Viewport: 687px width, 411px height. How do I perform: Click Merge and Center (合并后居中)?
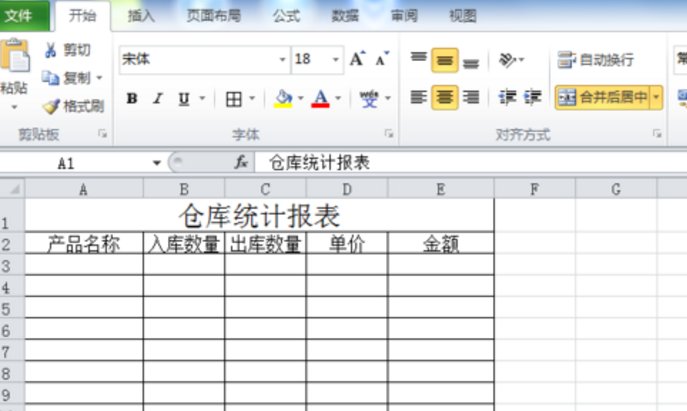[x=604, y=97]
